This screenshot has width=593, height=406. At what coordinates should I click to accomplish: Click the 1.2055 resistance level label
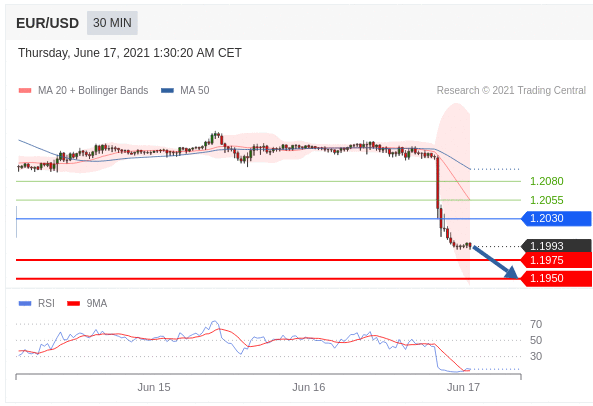click(546, 200)
